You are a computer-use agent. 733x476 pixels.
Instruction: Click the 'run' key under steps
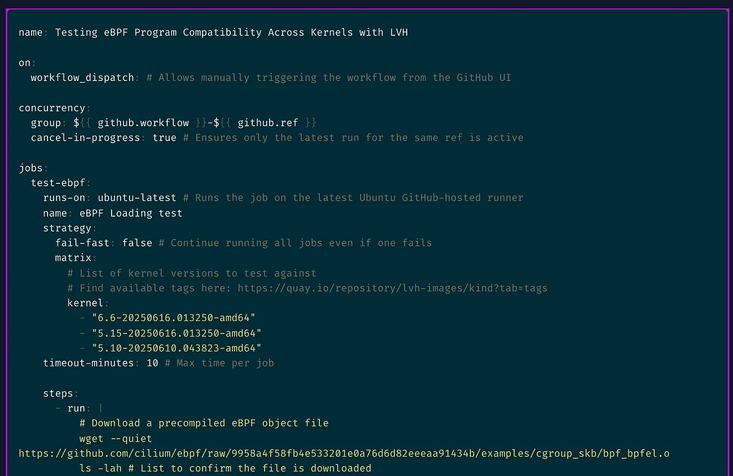76,408
